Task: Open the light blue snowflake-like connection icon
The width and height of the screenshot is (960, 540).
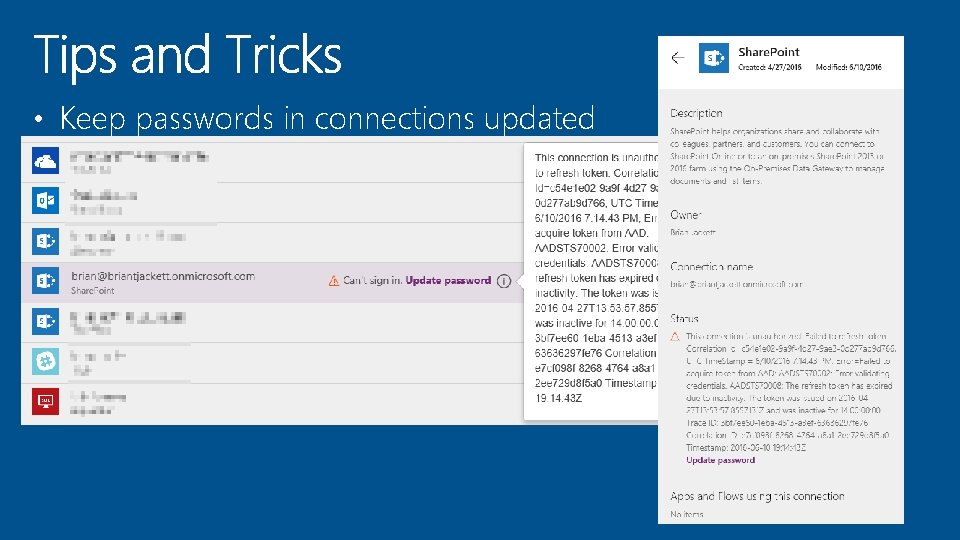Action: coord(45,361)
